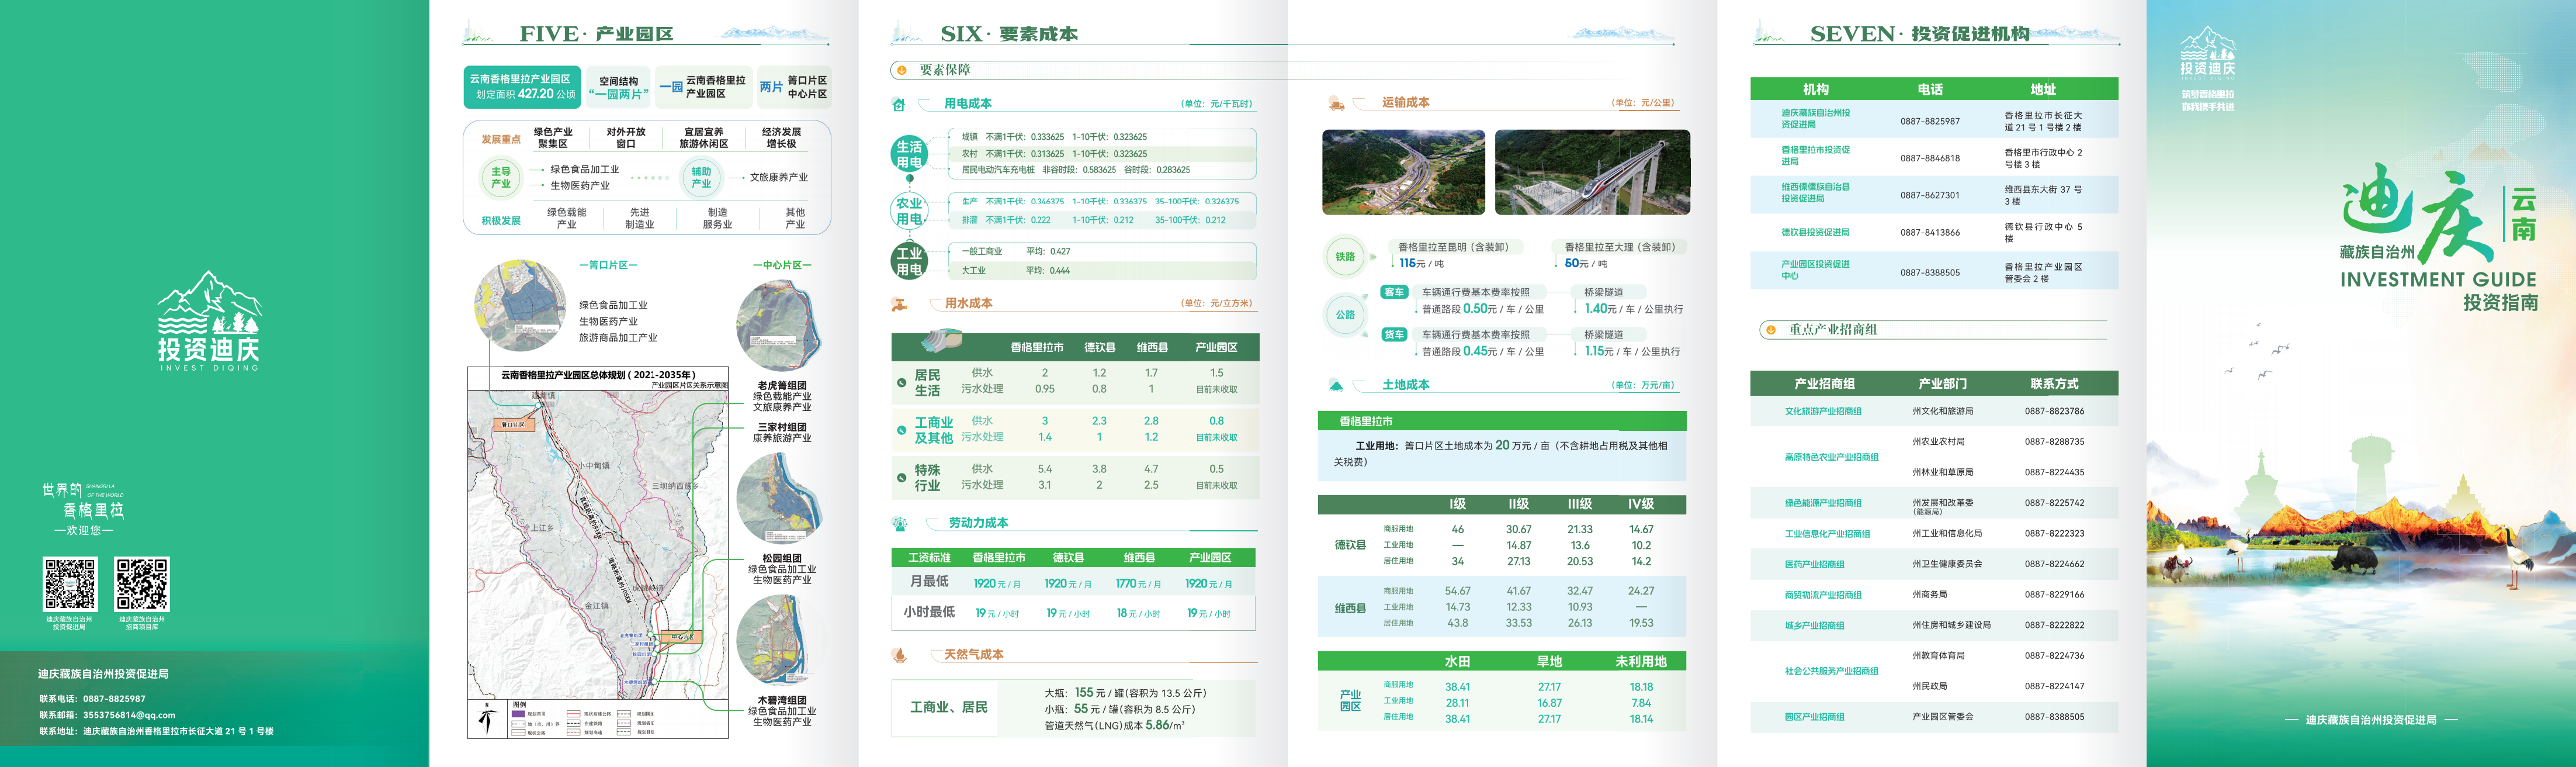The height and width of the screenshot is (767, 2576).
Task: Click the QR code labeled 投资促进局
Action: point(69,584)
